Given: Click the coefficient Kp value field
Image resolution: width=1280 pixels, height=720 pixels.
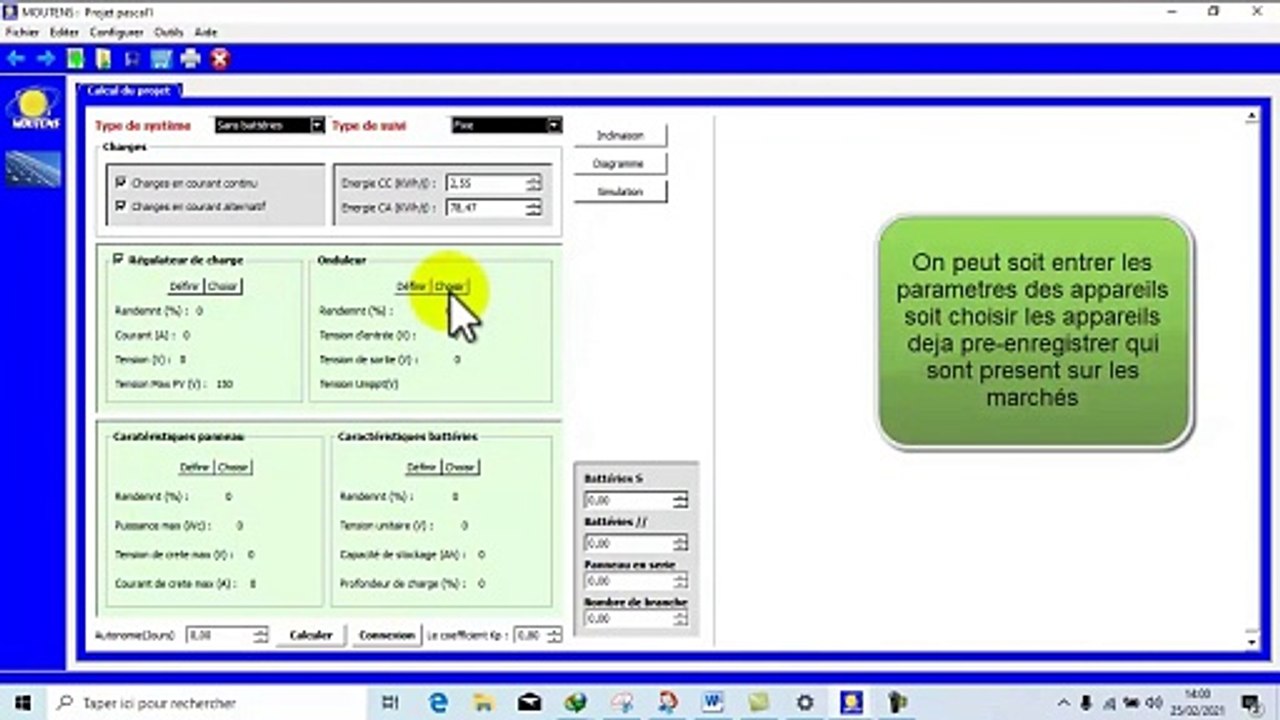Looking at the screenshot, I should 529,635.
